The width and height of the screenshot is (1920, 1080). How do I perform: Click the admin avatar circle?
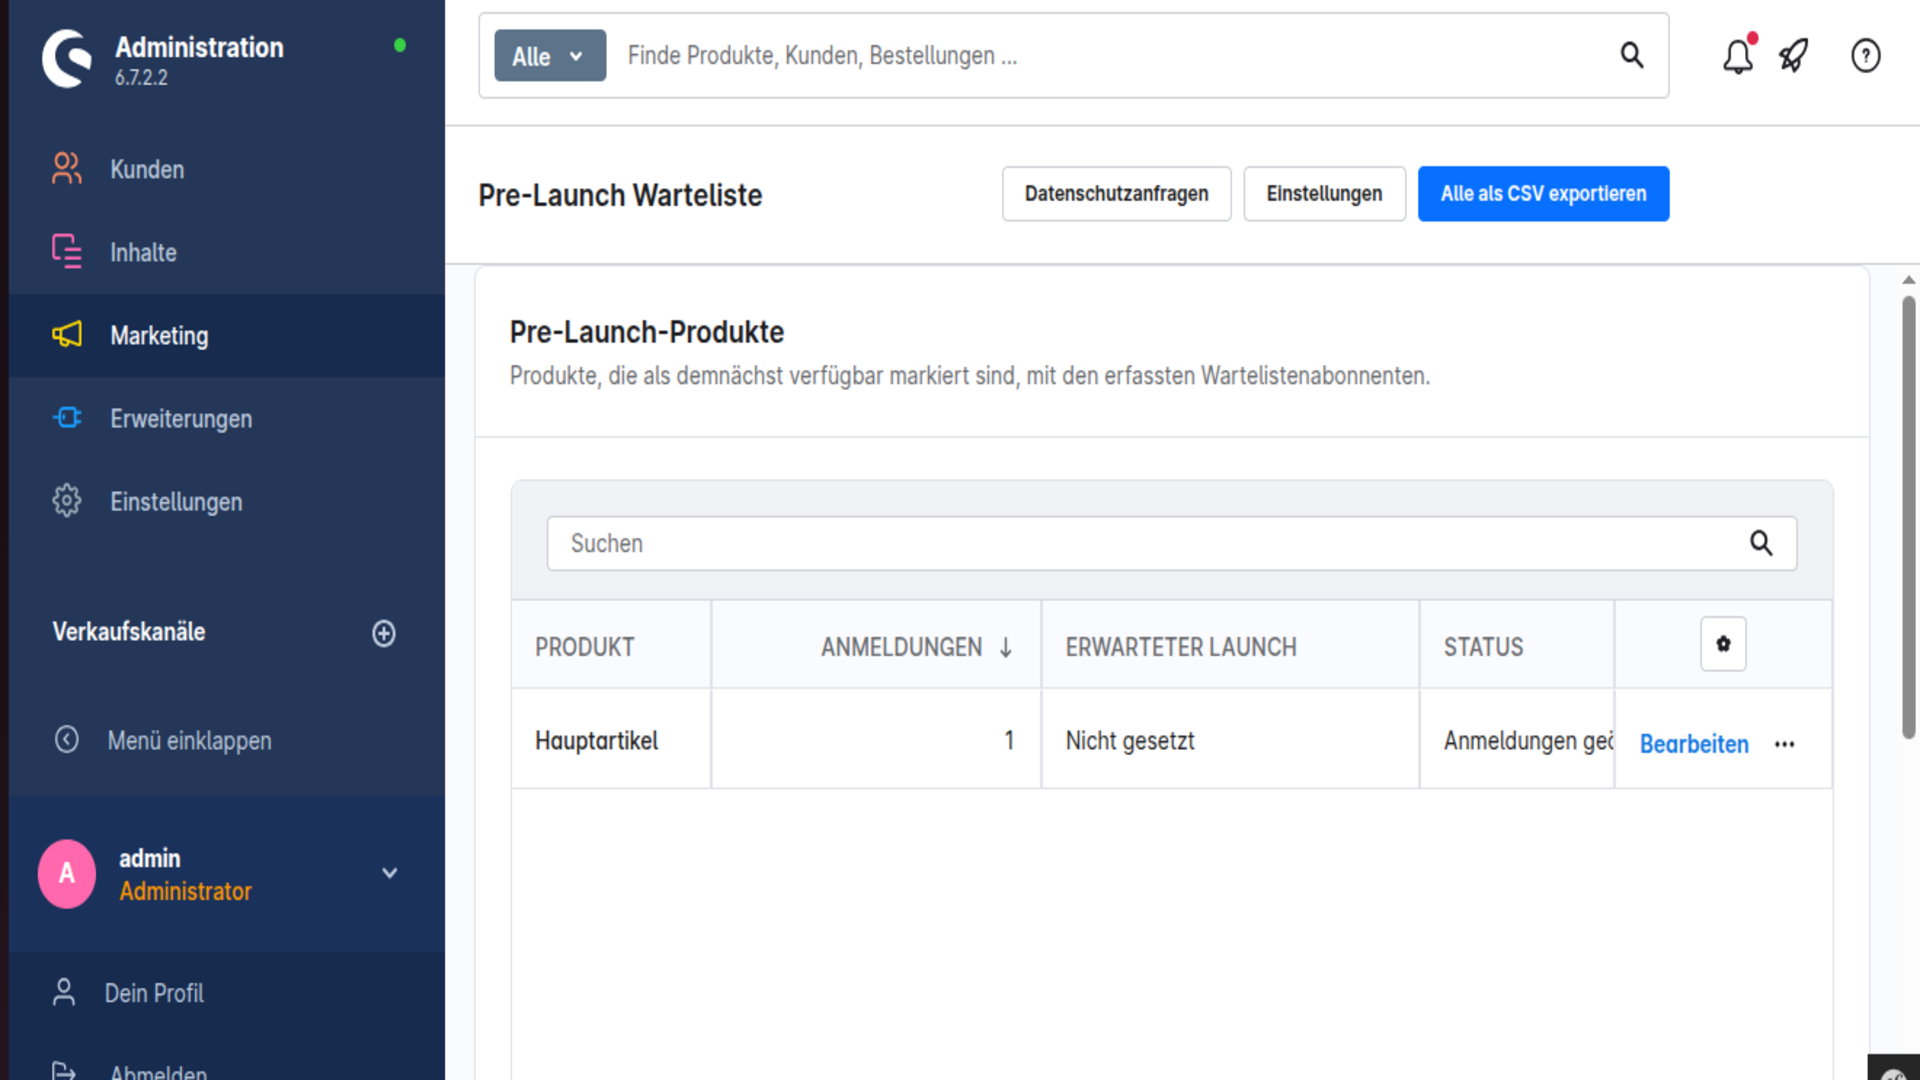[x=67, y=873]
